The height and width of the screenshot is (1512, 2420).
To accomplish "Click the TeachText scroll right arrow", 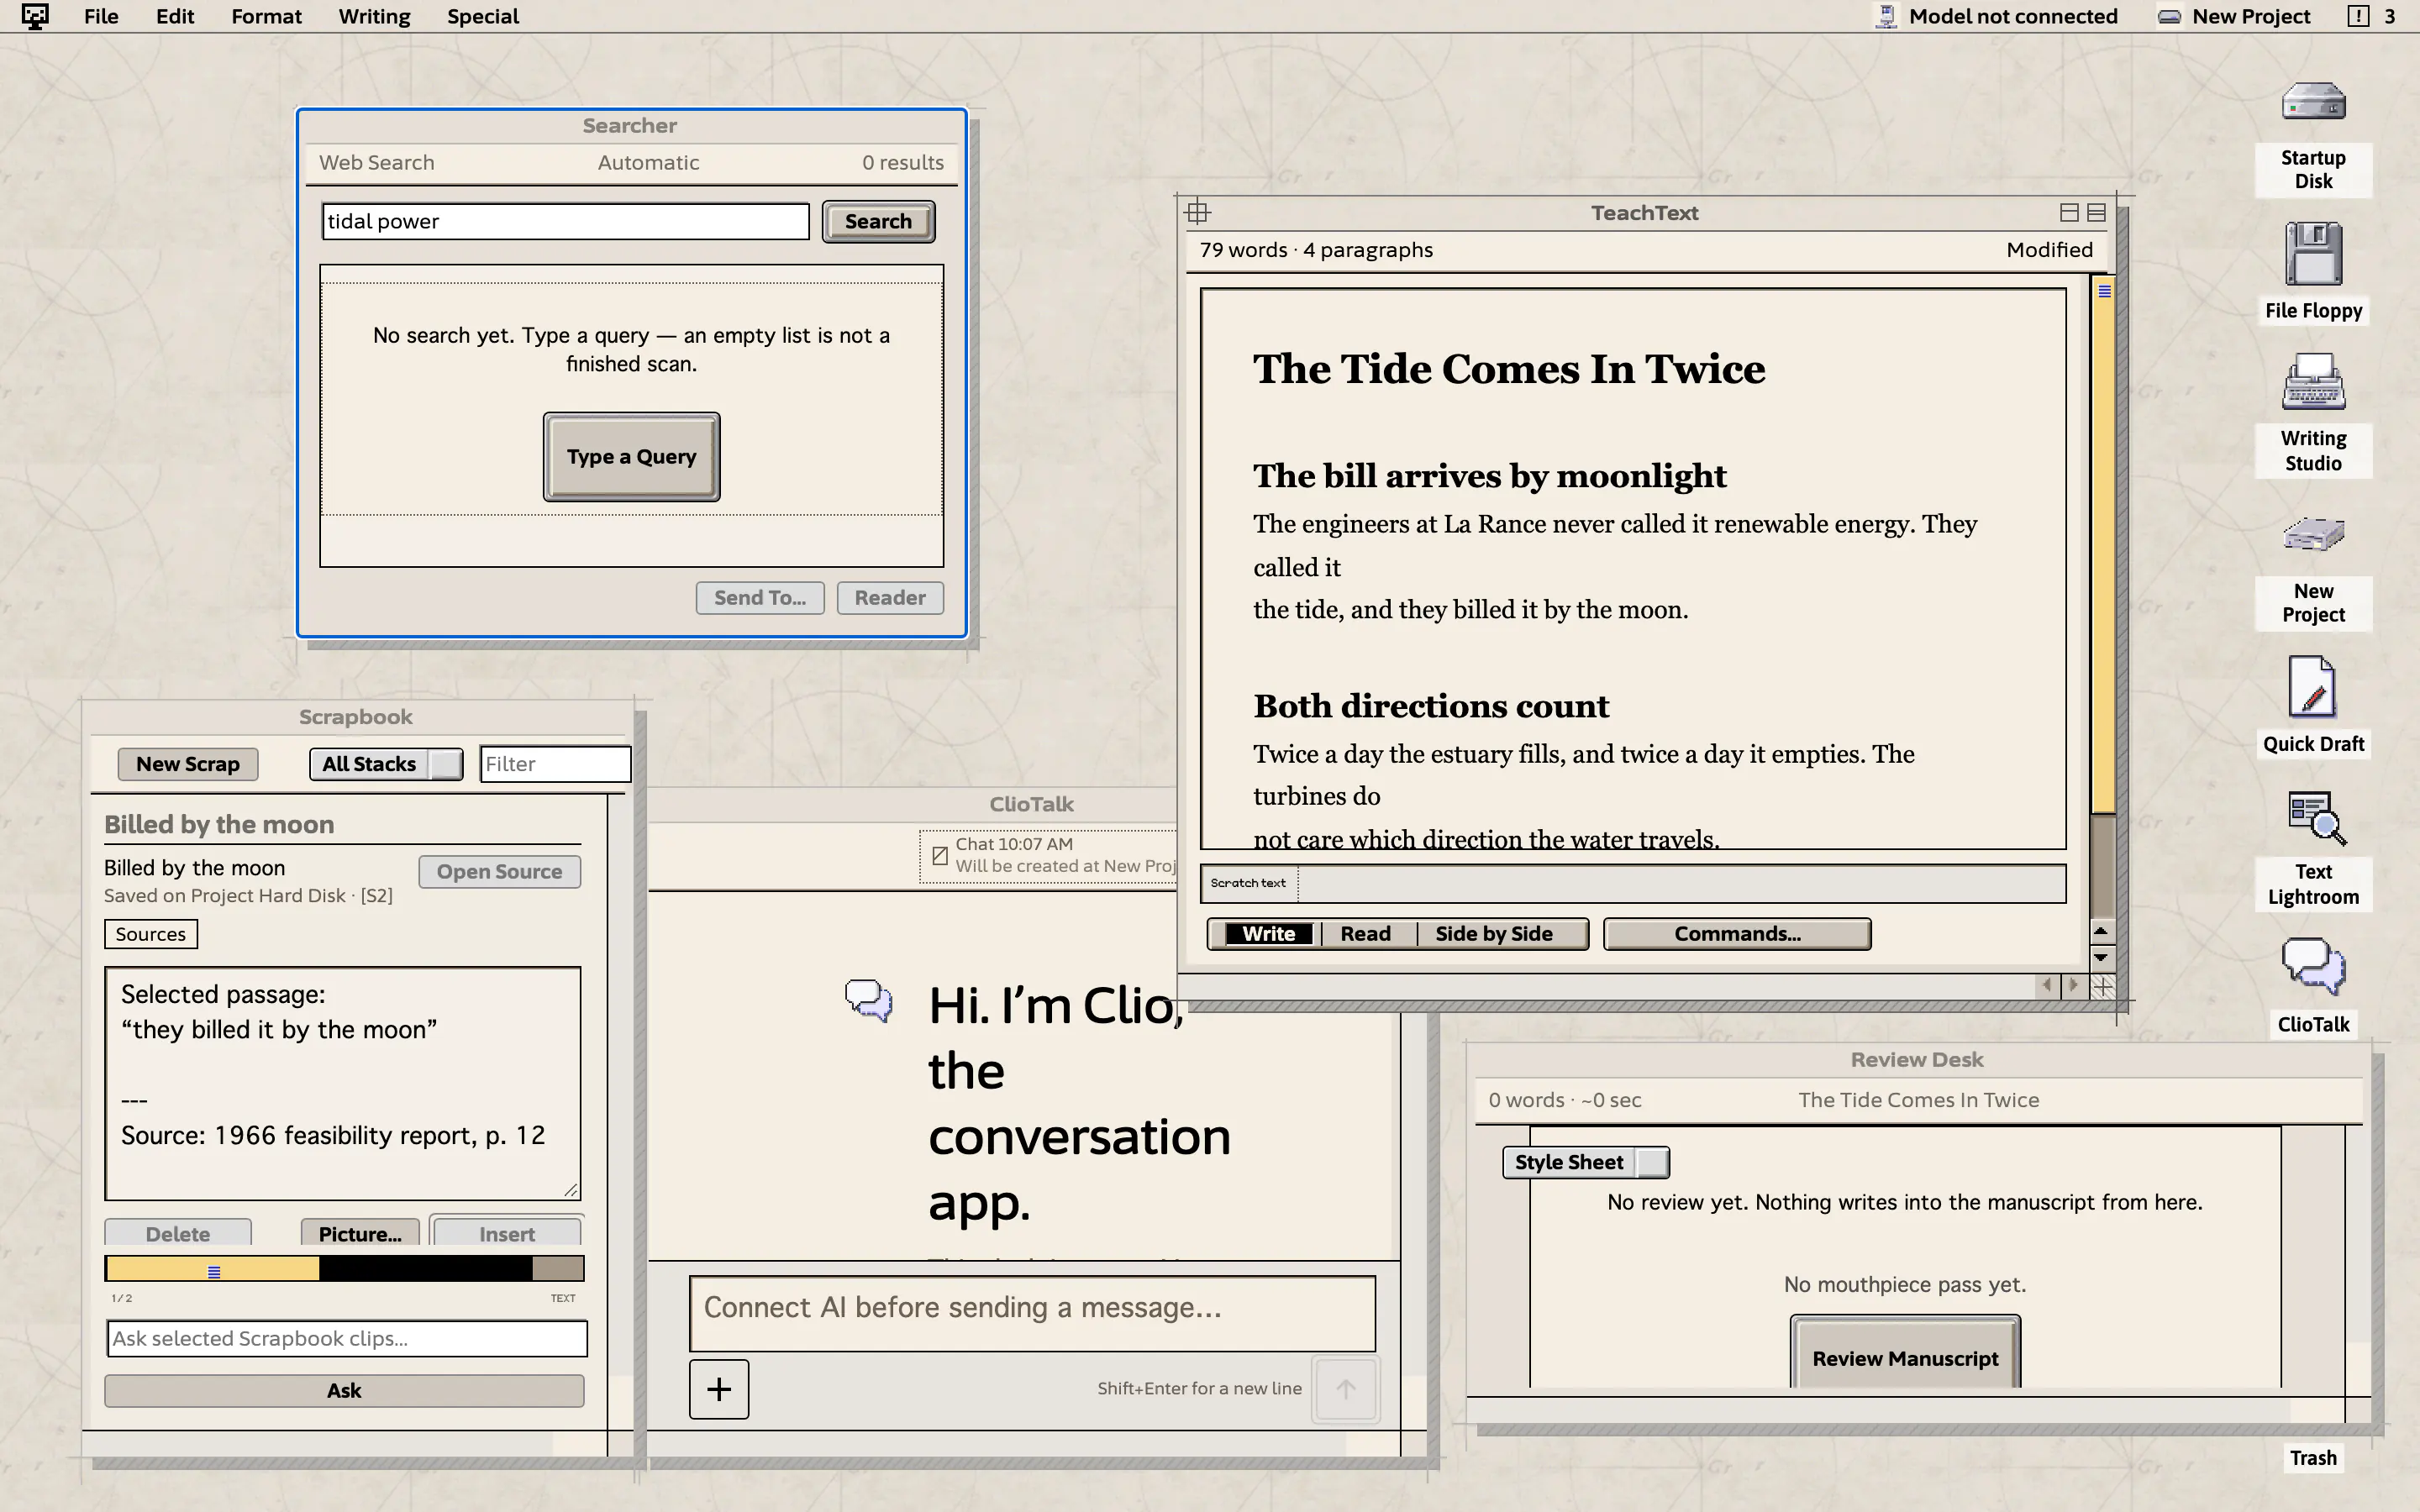I will pos(2073,985).
